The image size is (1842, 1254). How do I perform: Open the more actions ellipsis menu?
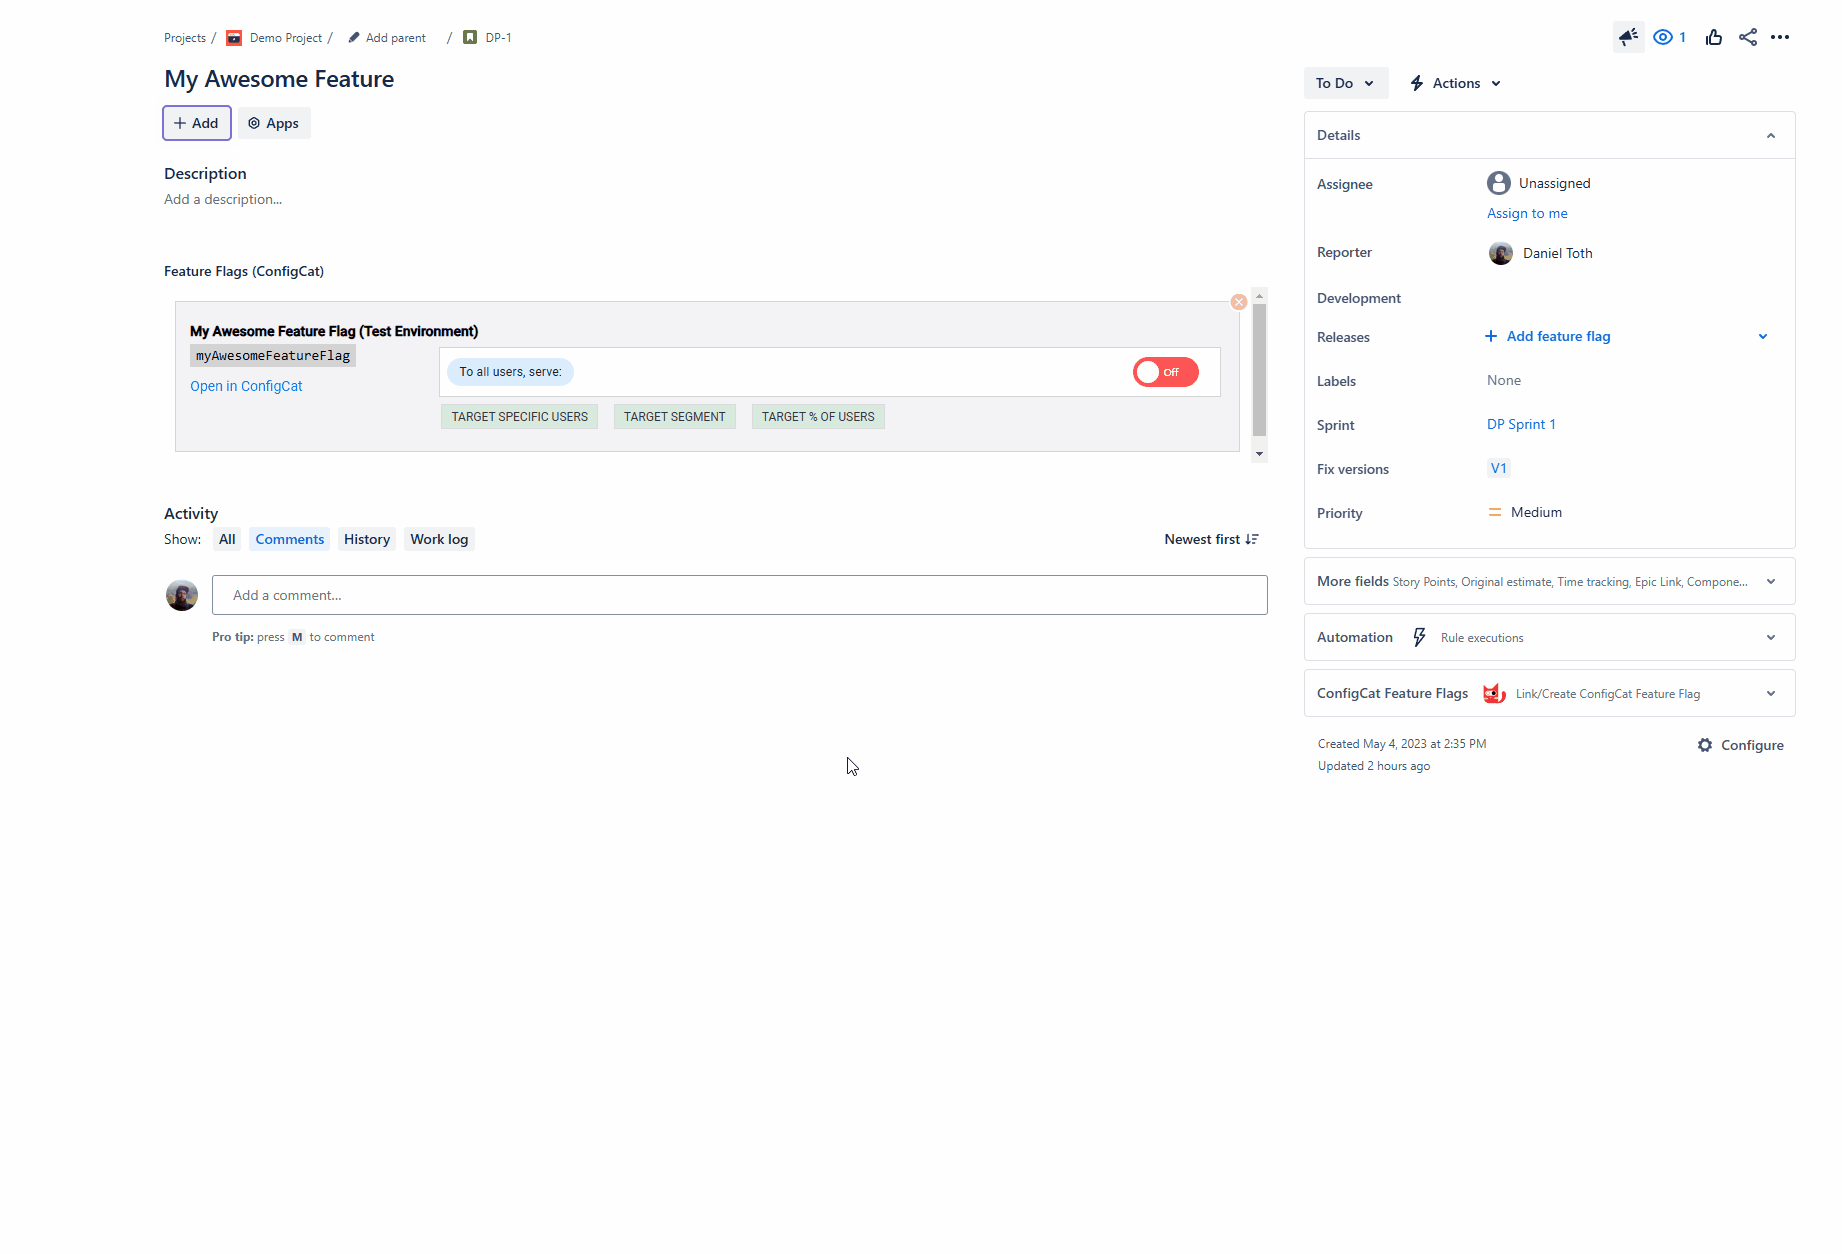tap(1780, 37)
